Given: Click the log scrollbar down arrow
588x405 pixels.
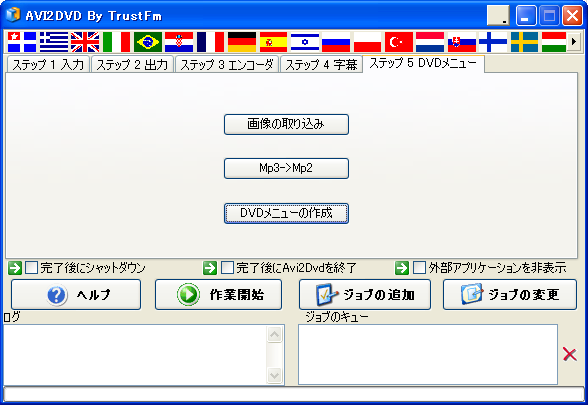Looking at the screenshot, I should [274, 375].
